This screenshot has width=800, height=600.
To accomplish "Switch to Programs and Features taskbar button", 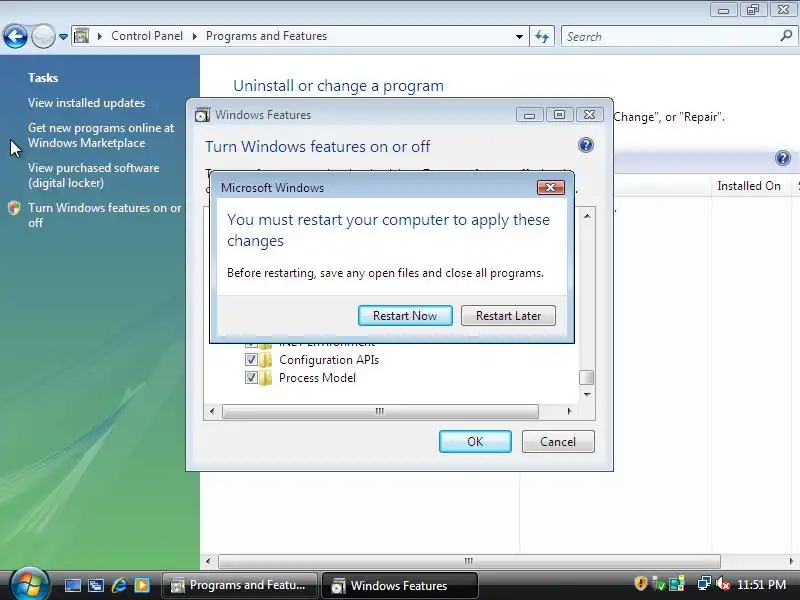I will 239,585.
